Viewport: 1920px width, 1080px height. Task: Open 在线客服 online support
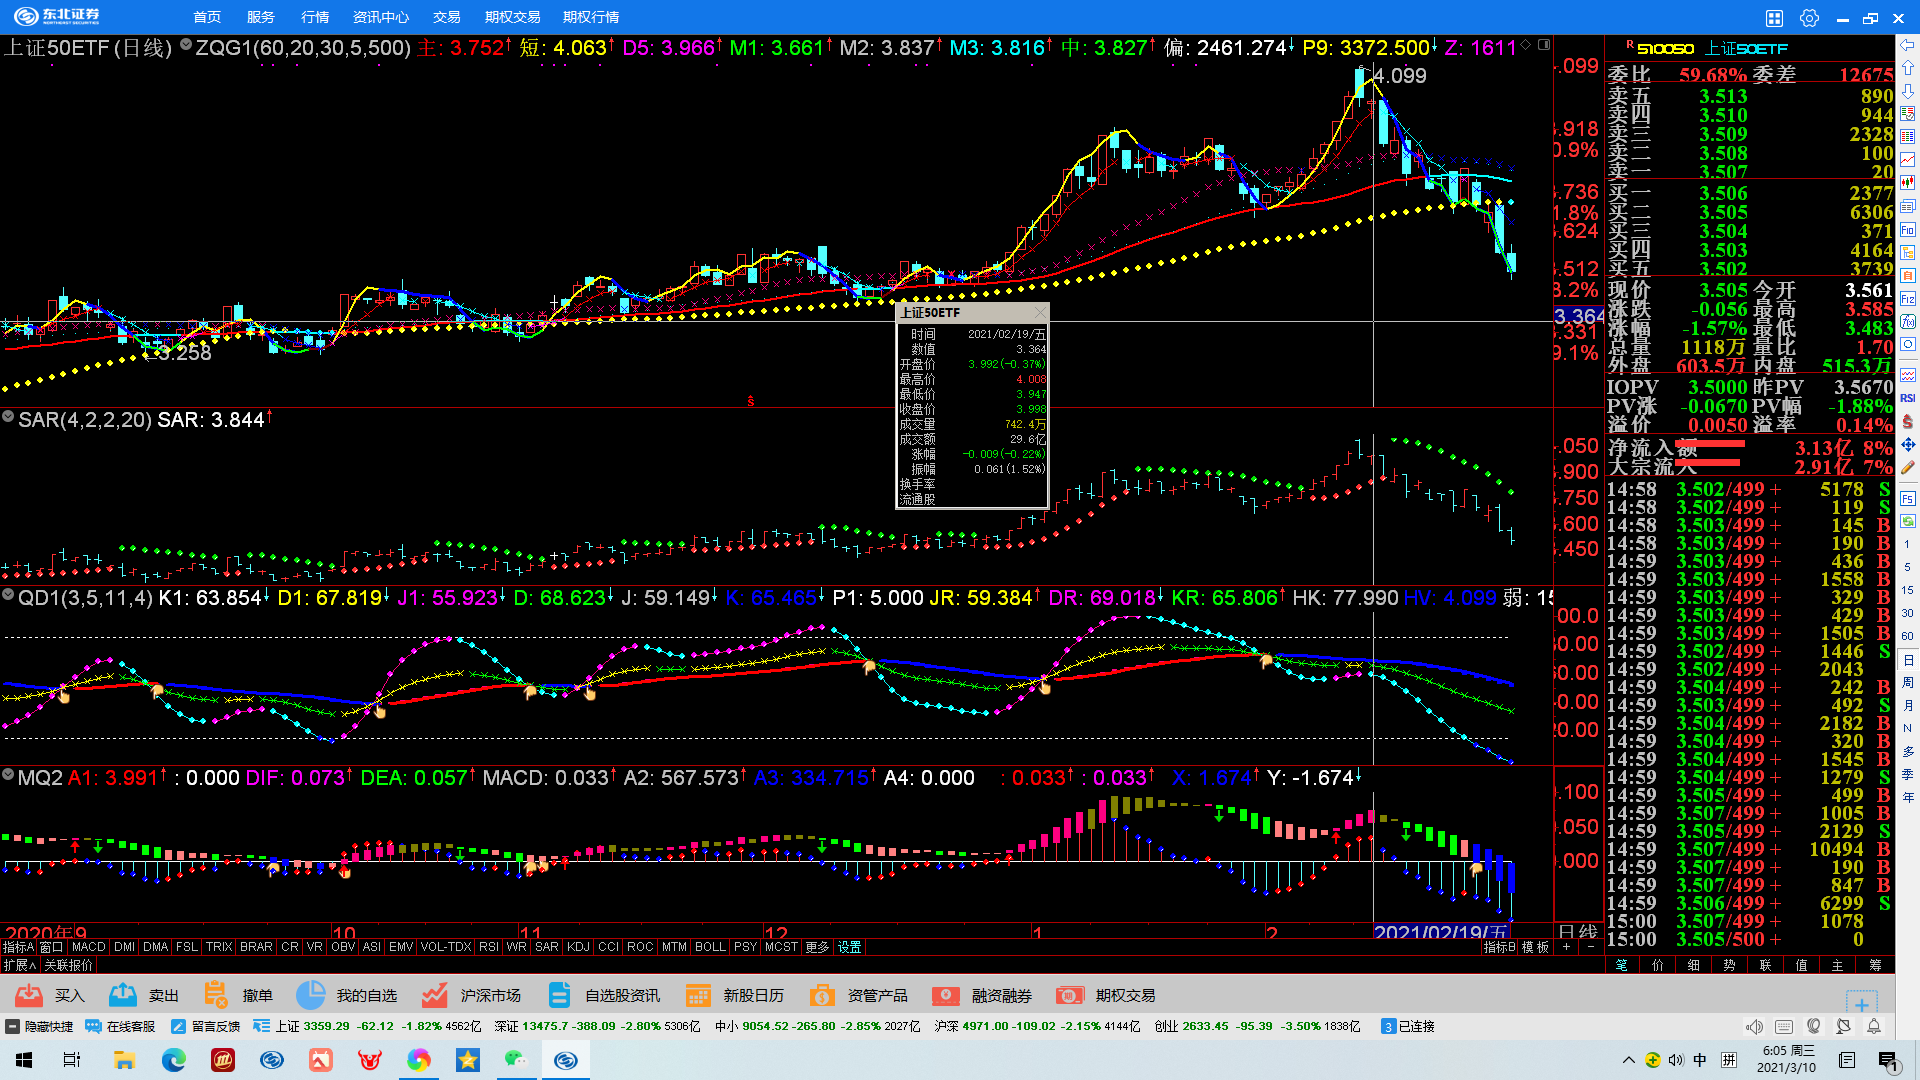[120, 1026]
